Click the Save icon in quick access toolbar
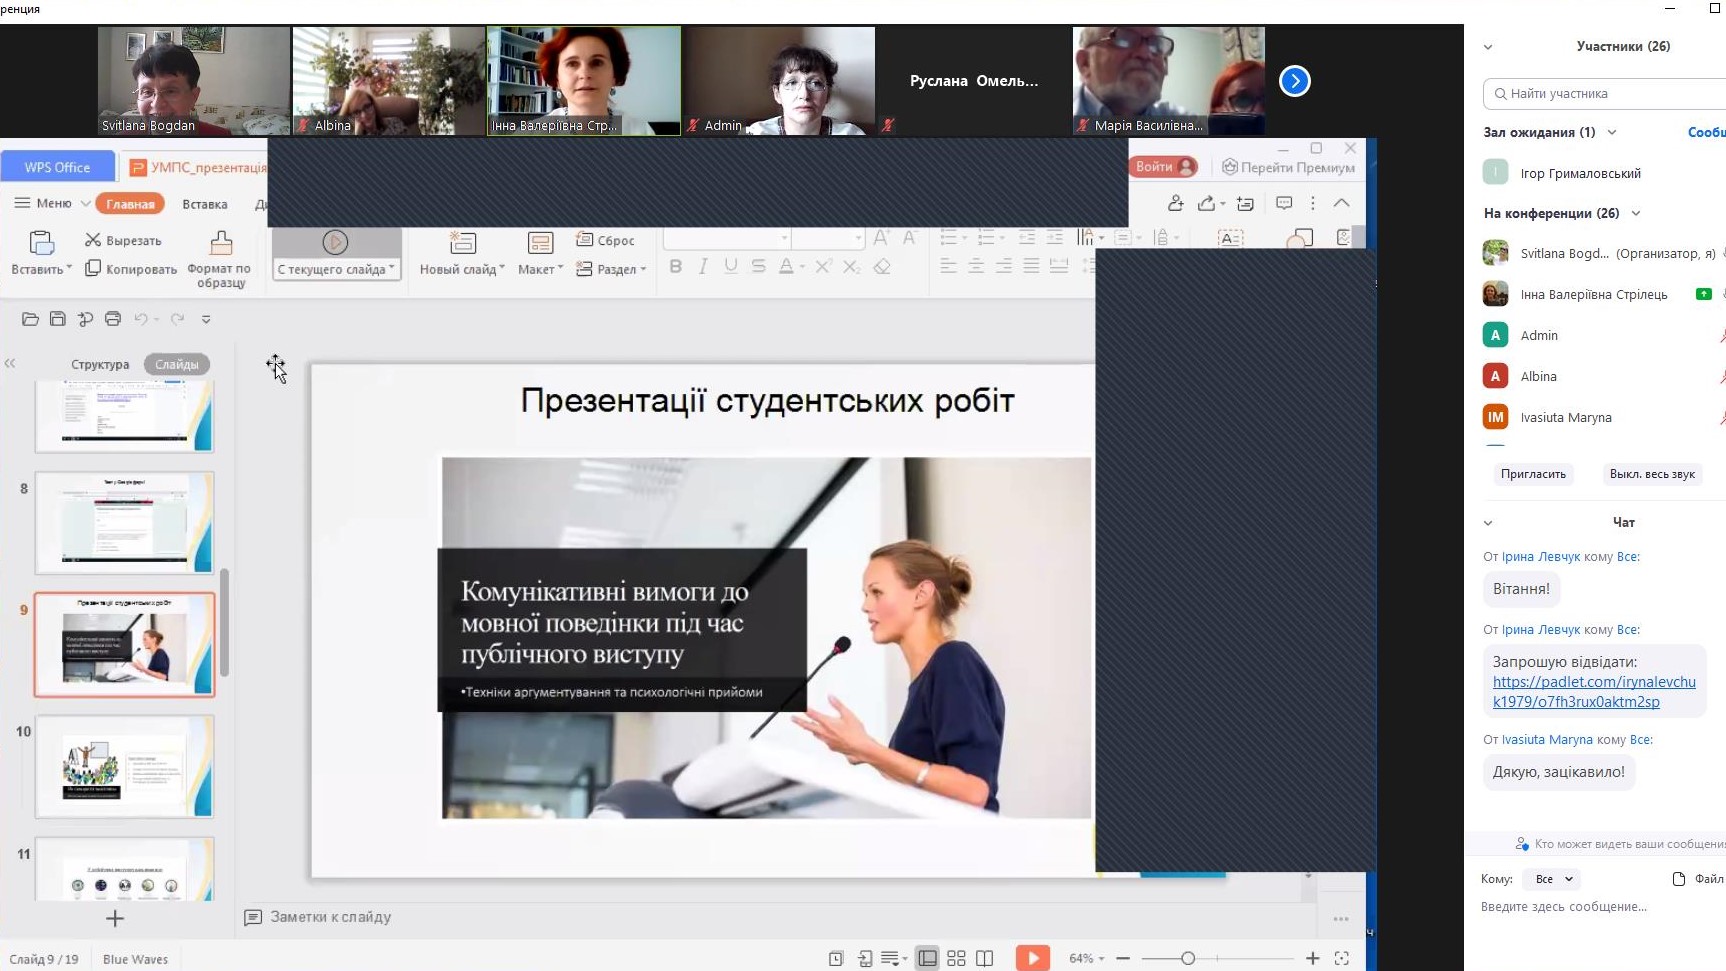 [58, 319]
